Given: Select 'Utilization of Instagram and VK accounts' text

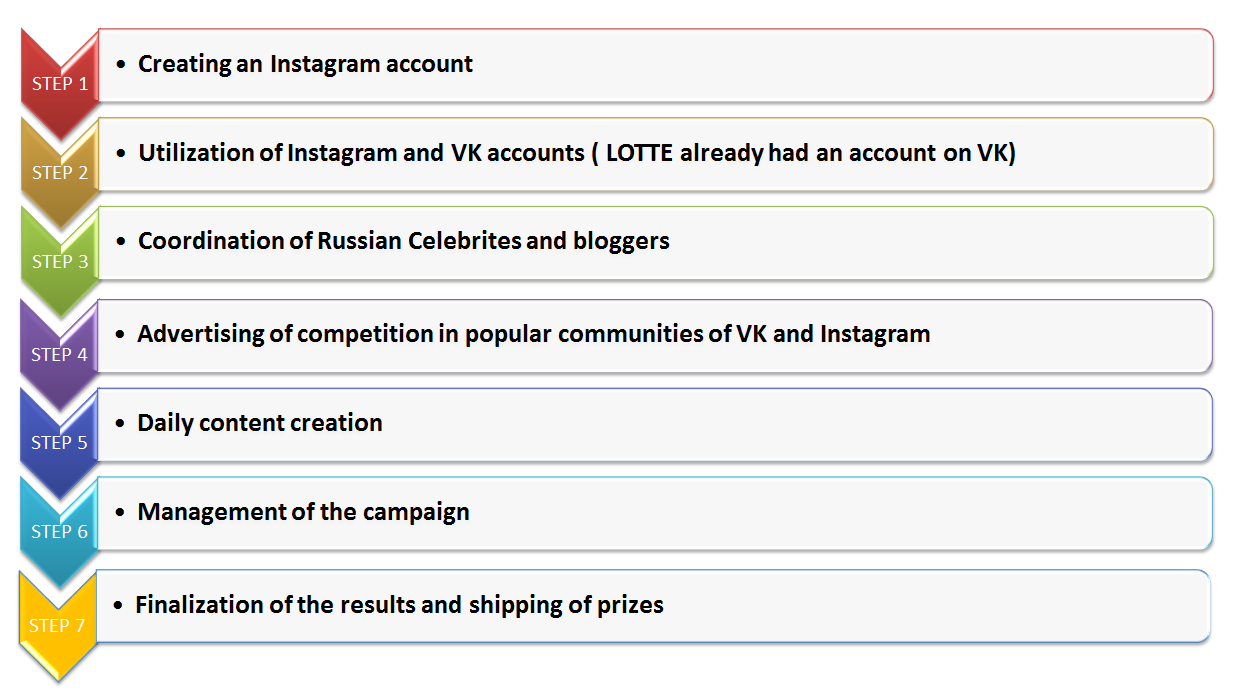Looking at the screenshot, I should point(361,153).
